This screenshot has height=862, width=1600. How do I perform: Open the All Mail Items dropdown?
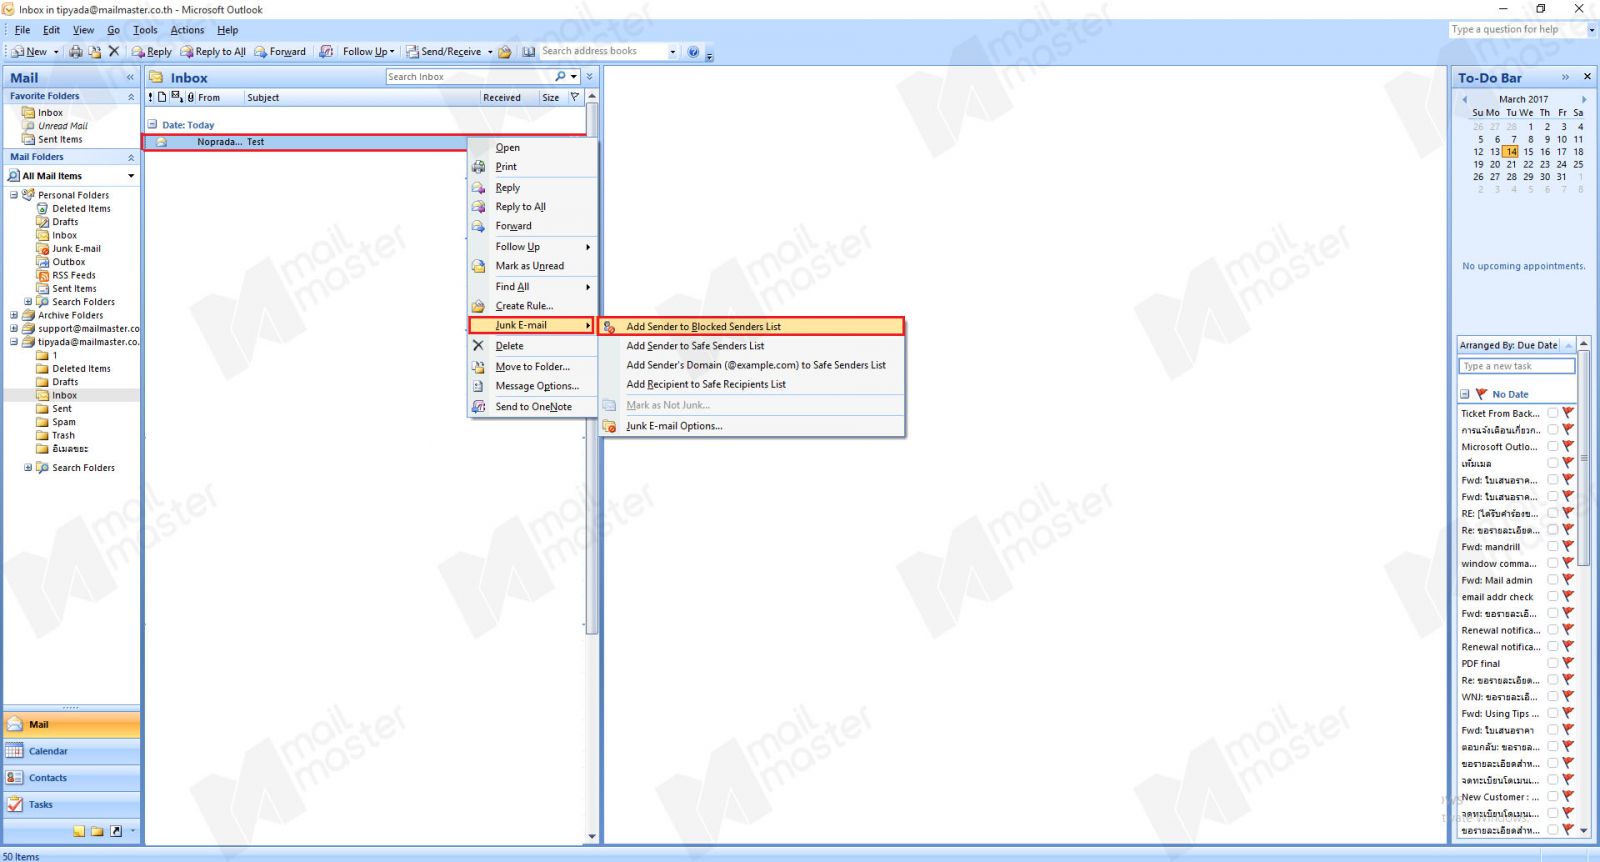pos(131,176)
